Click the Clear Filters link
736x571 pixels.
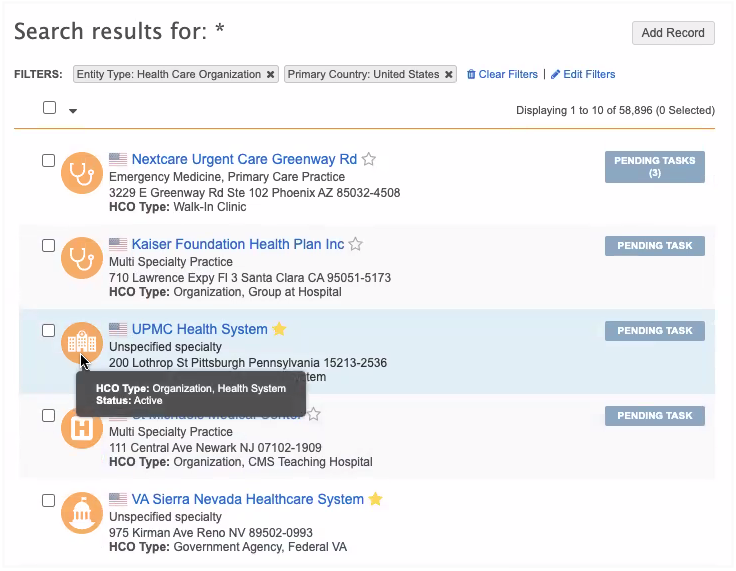502,75
